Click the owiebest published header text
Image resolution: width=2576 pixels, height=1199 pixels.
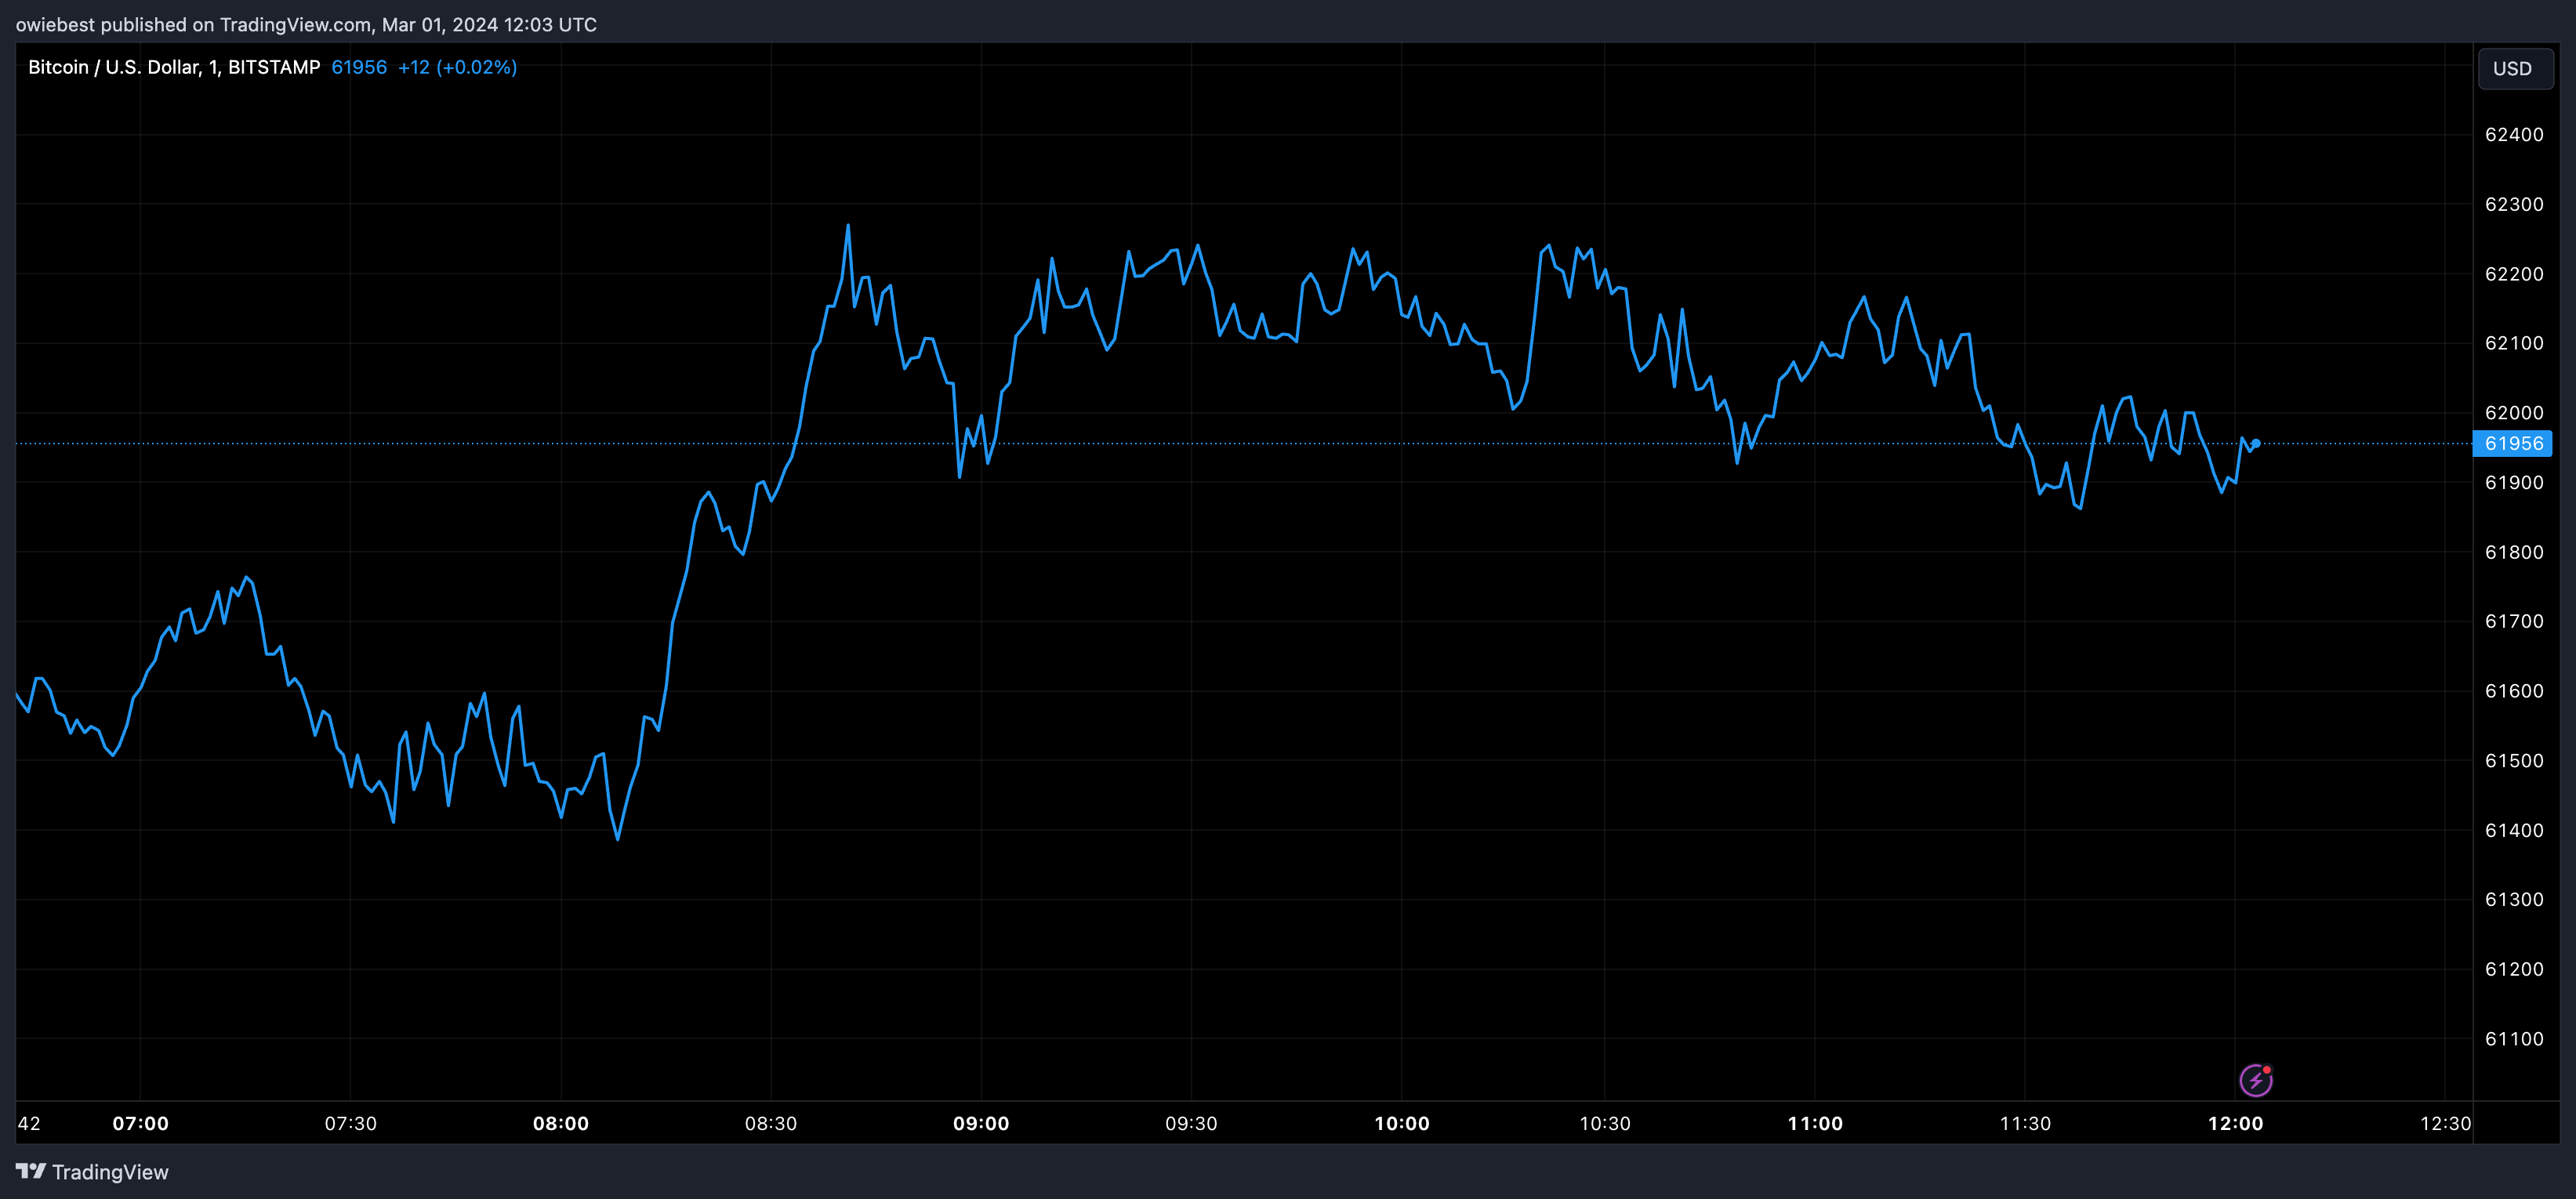(x=306, y=24)
